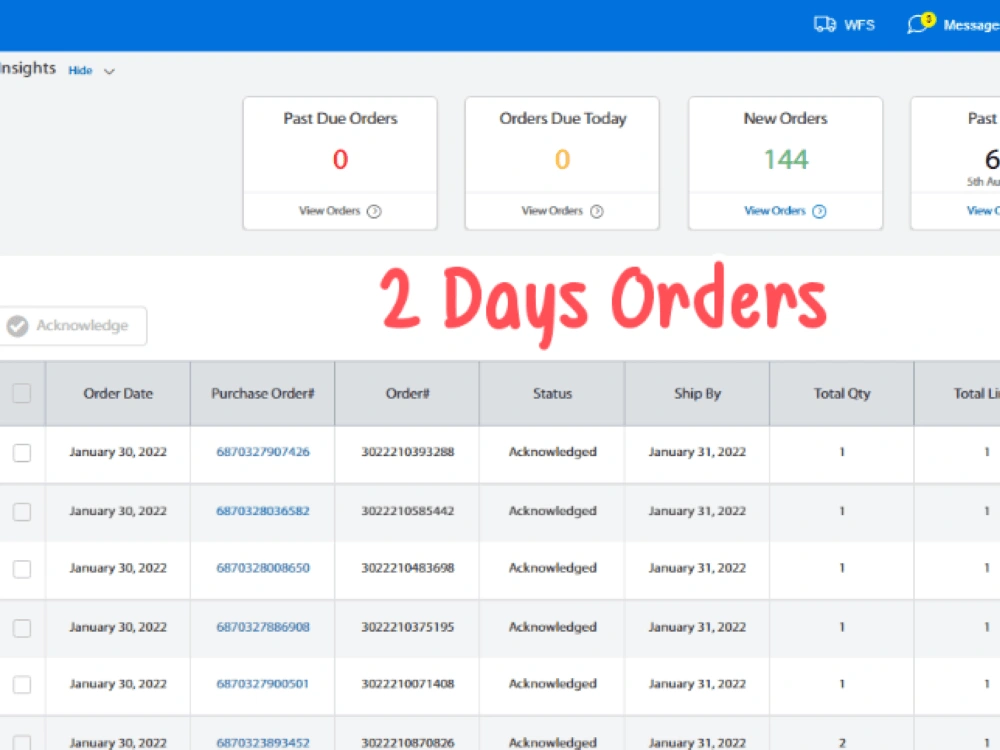Viewport: 1000px width, 750px height.
Task: Click Insights heading text
Action: [27, 68]
